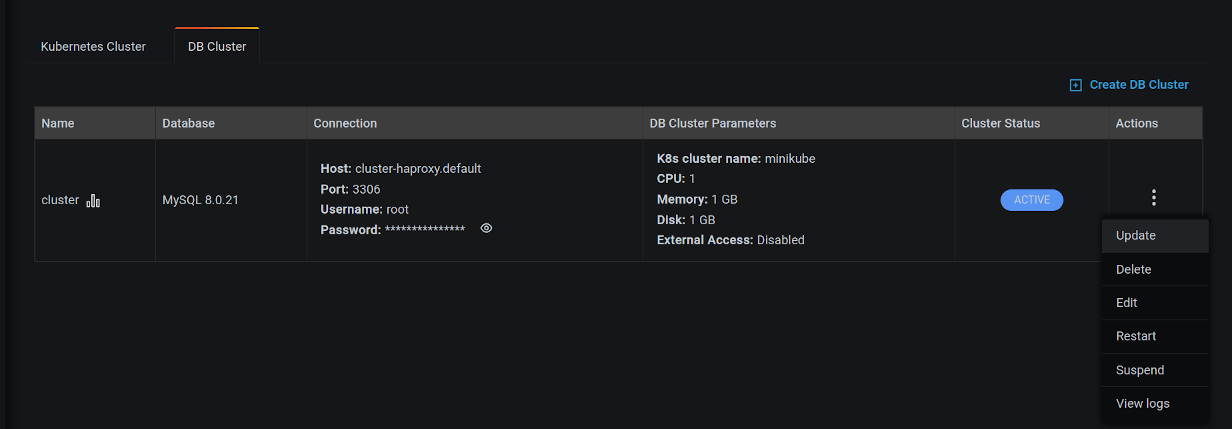
Task: Pick Edit from the actions menu
Action: [1126, 303]
